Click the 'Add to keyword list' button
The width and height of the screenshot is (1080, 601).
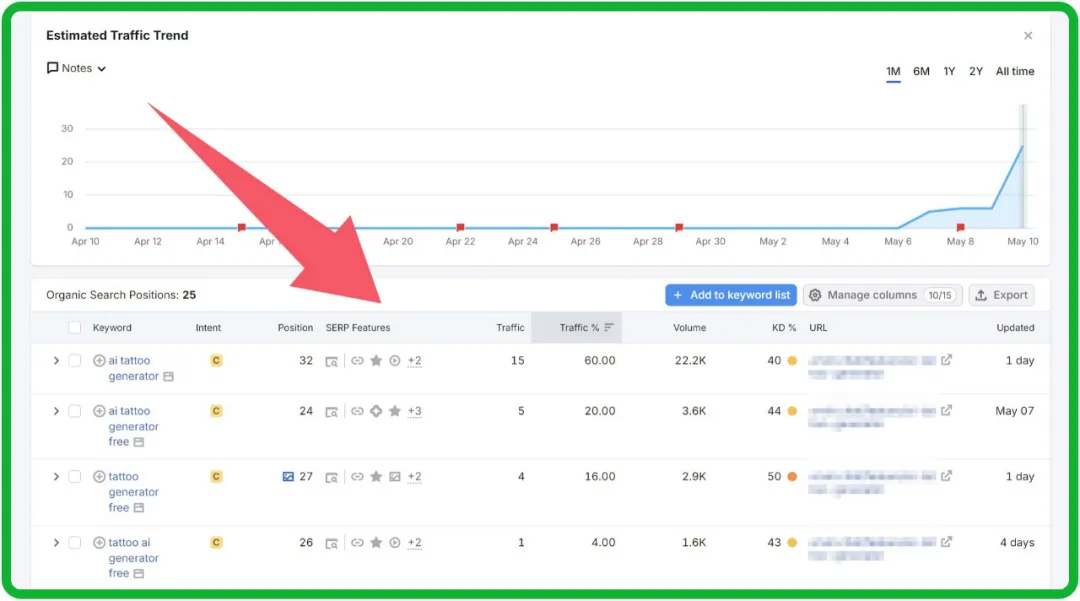(x=731, y=295)
